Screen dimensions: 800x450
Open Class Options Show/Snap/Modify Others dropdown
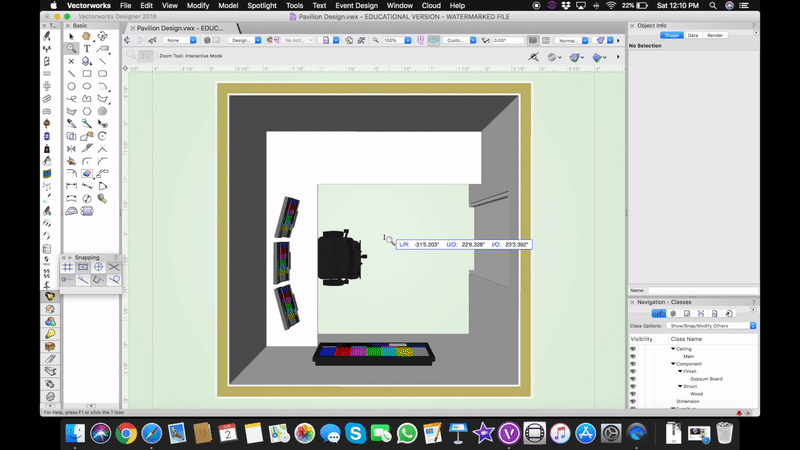coord(711,326)
